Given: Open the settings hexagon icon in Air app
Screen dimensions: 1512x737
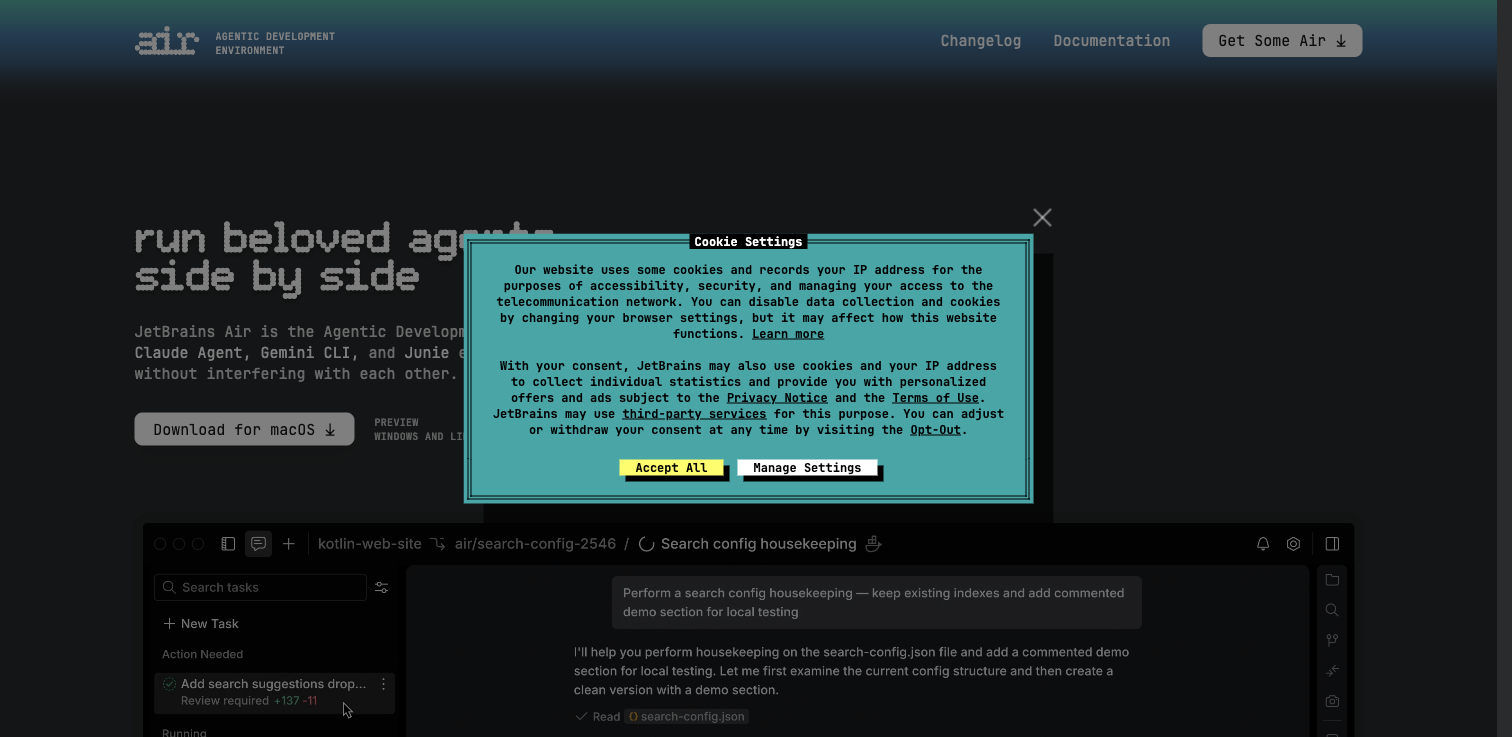Looking at the screenshot, I should pyautogui.click(x=1293, y=544).
